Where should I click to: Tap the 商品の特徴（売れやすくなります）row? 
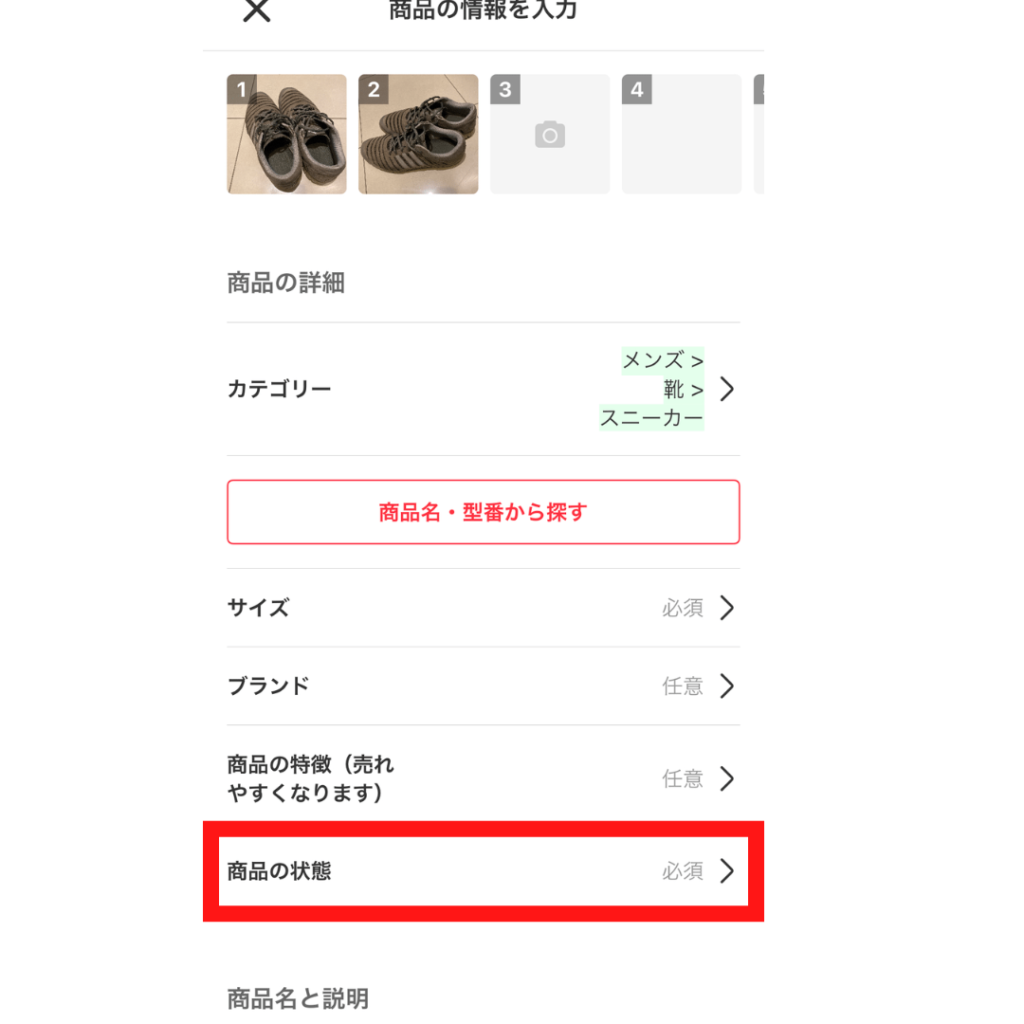point(483,778)
